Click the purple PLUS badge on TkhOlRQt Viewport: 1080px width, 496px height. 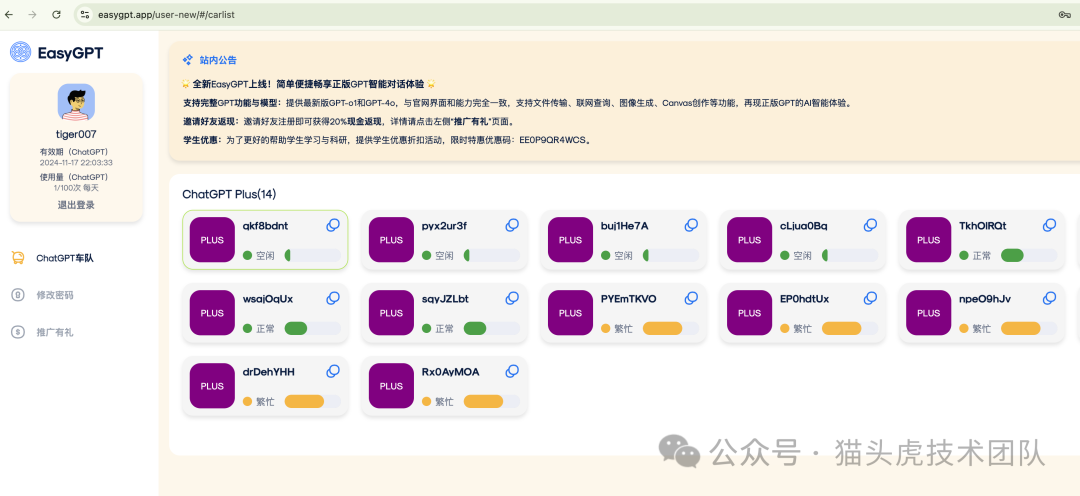pos(928,240)
